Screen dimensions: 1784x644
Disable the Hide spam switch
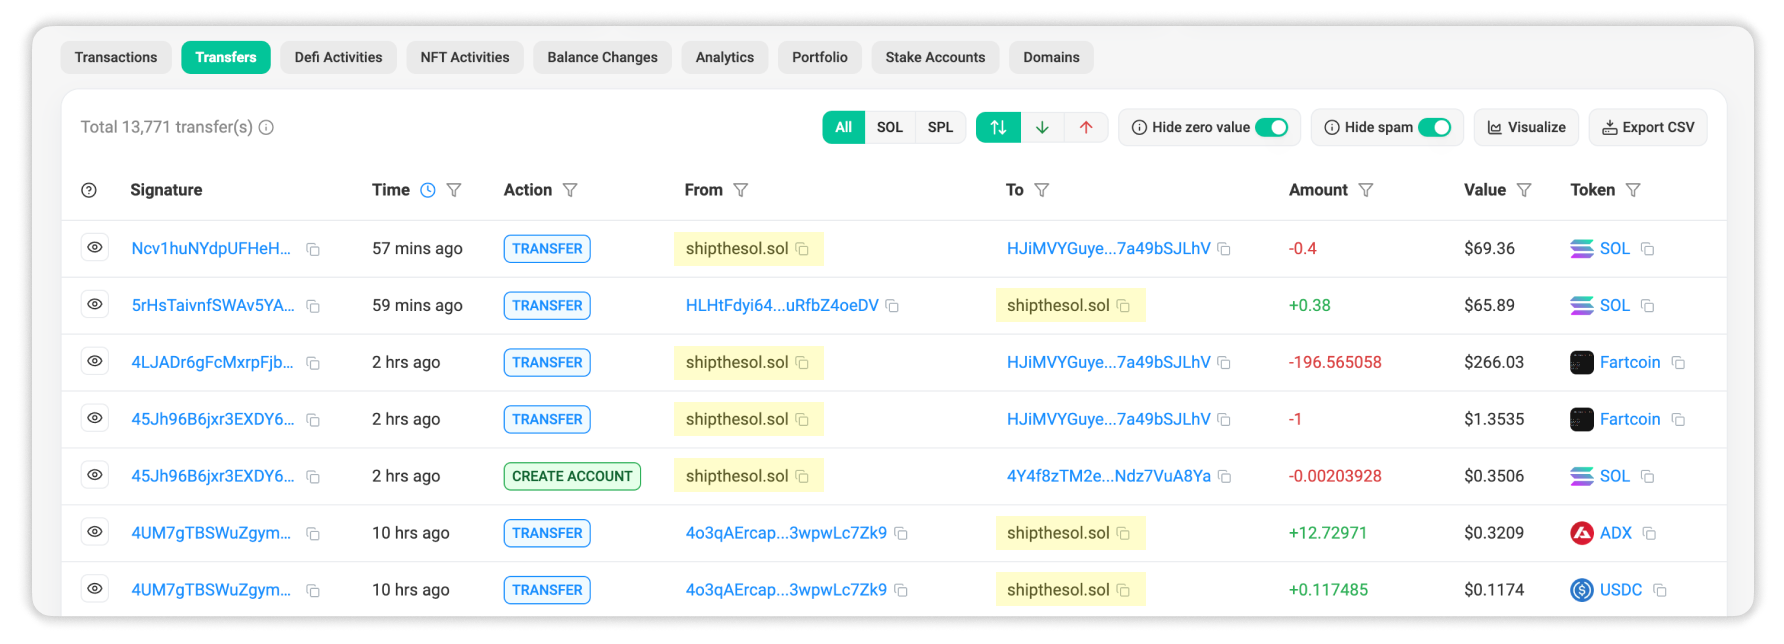(1434, 127)
